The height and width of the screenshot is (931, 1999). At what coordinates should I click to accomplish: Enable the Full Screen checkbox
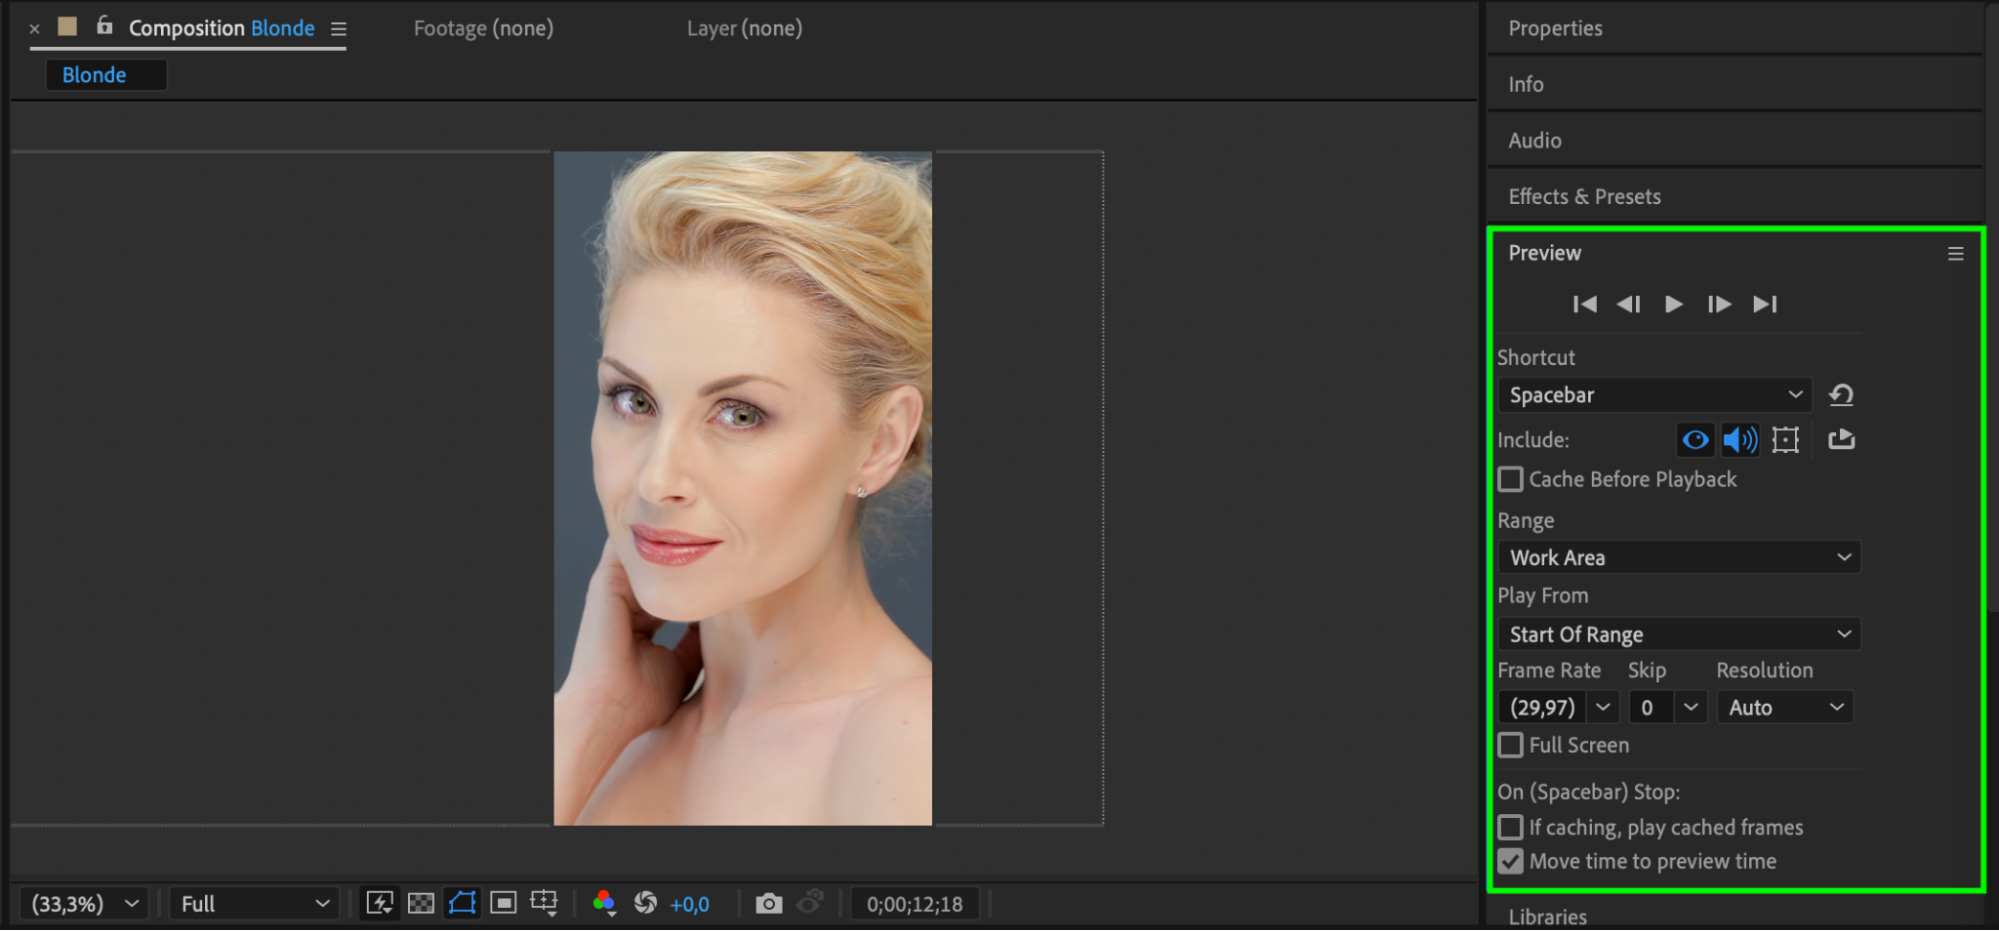pos(1511,746)
